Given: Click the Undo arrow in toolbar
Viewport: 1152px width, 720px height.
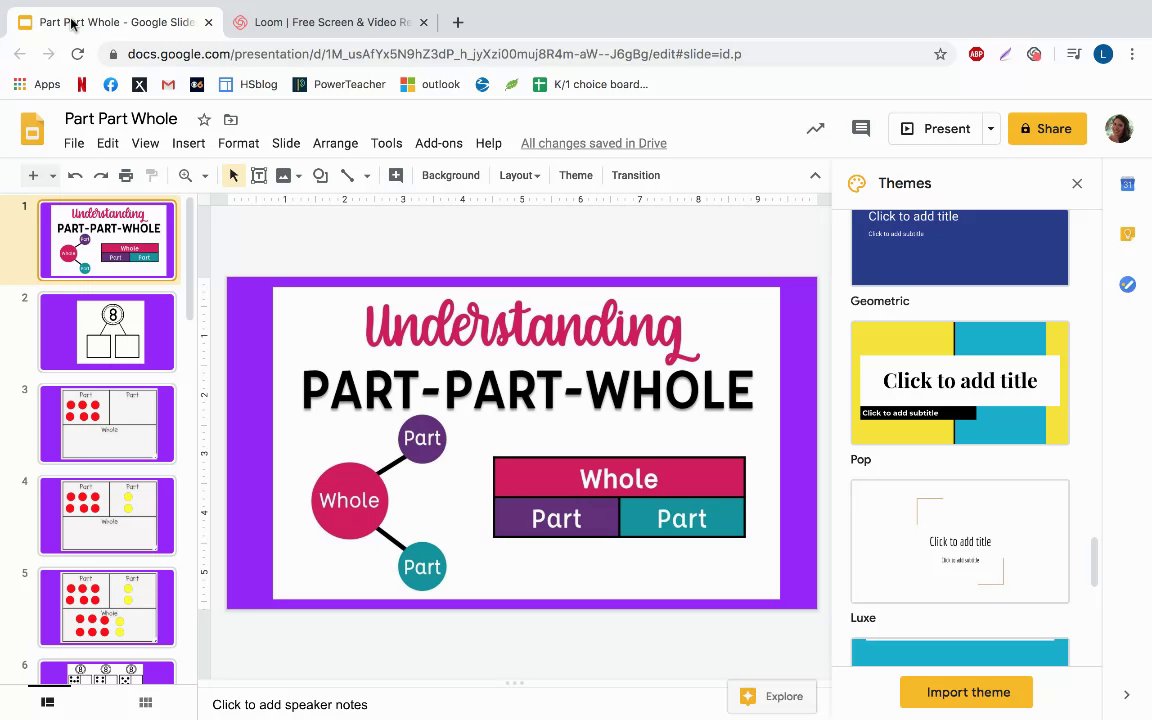Looking at the screenshot, I should 75,176.
